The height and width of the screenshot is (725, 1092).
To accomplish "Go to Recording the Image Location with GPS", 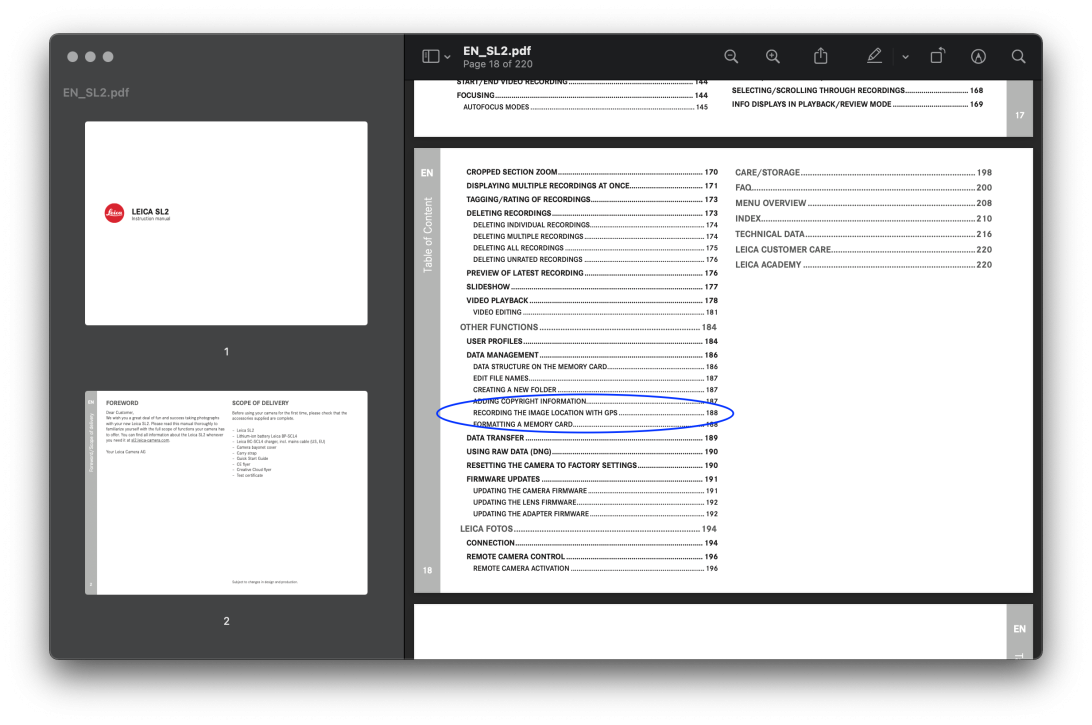I will click(545, 412).
